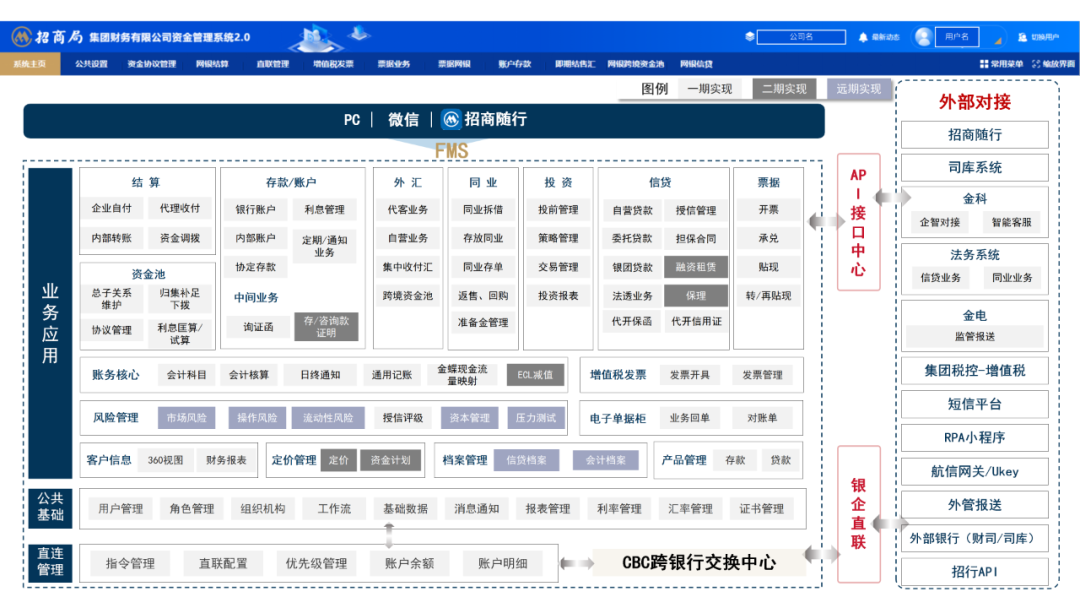Click the 存/咨询款证明 gray box
1080x608 pixels.
(x=326, y=326)
